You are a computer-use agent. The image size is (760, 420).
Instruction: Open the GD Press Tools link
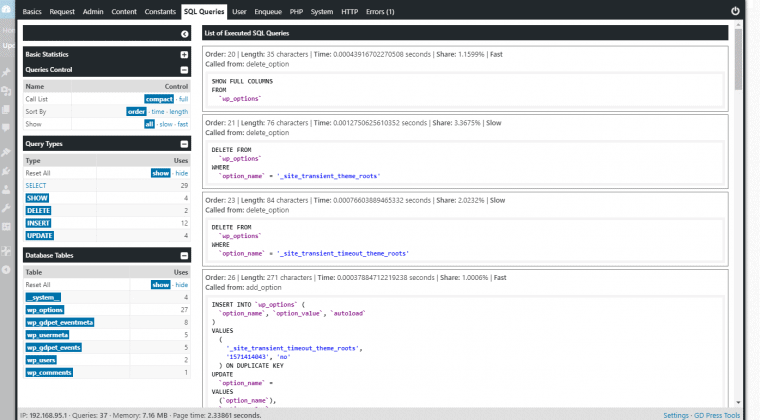tap(717, 416)
